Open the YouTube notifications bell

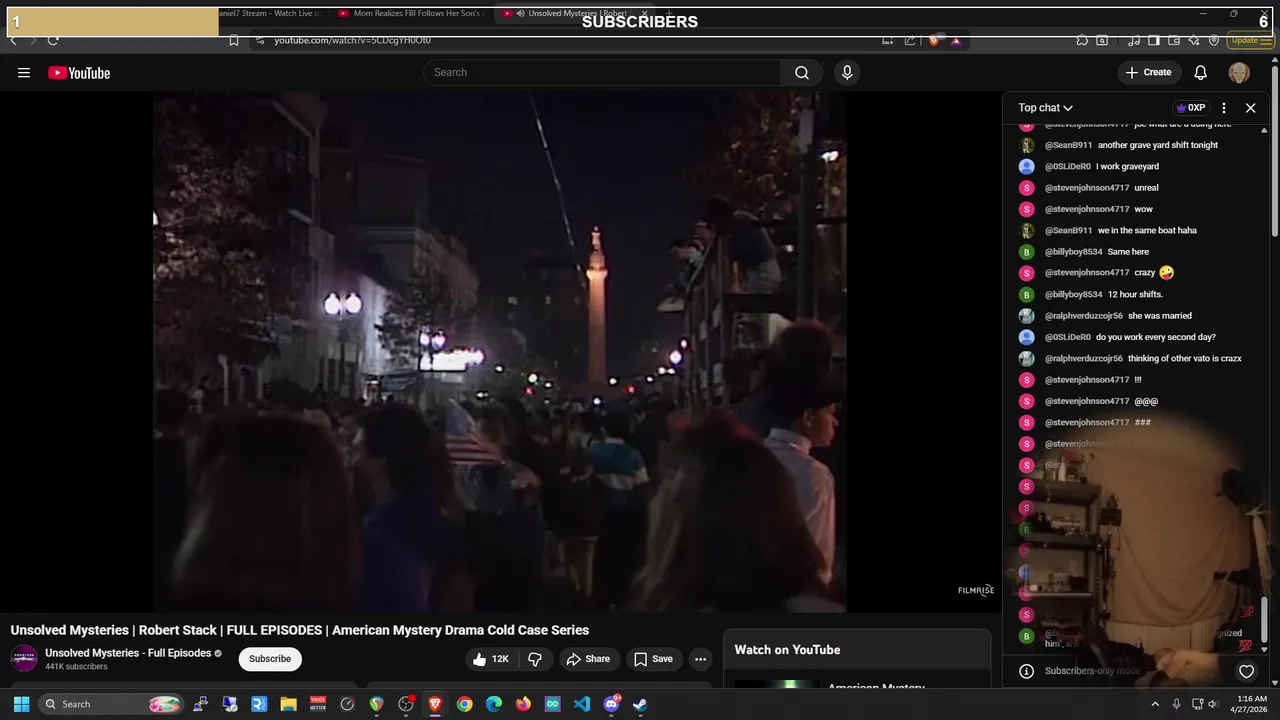[1201, 72]
